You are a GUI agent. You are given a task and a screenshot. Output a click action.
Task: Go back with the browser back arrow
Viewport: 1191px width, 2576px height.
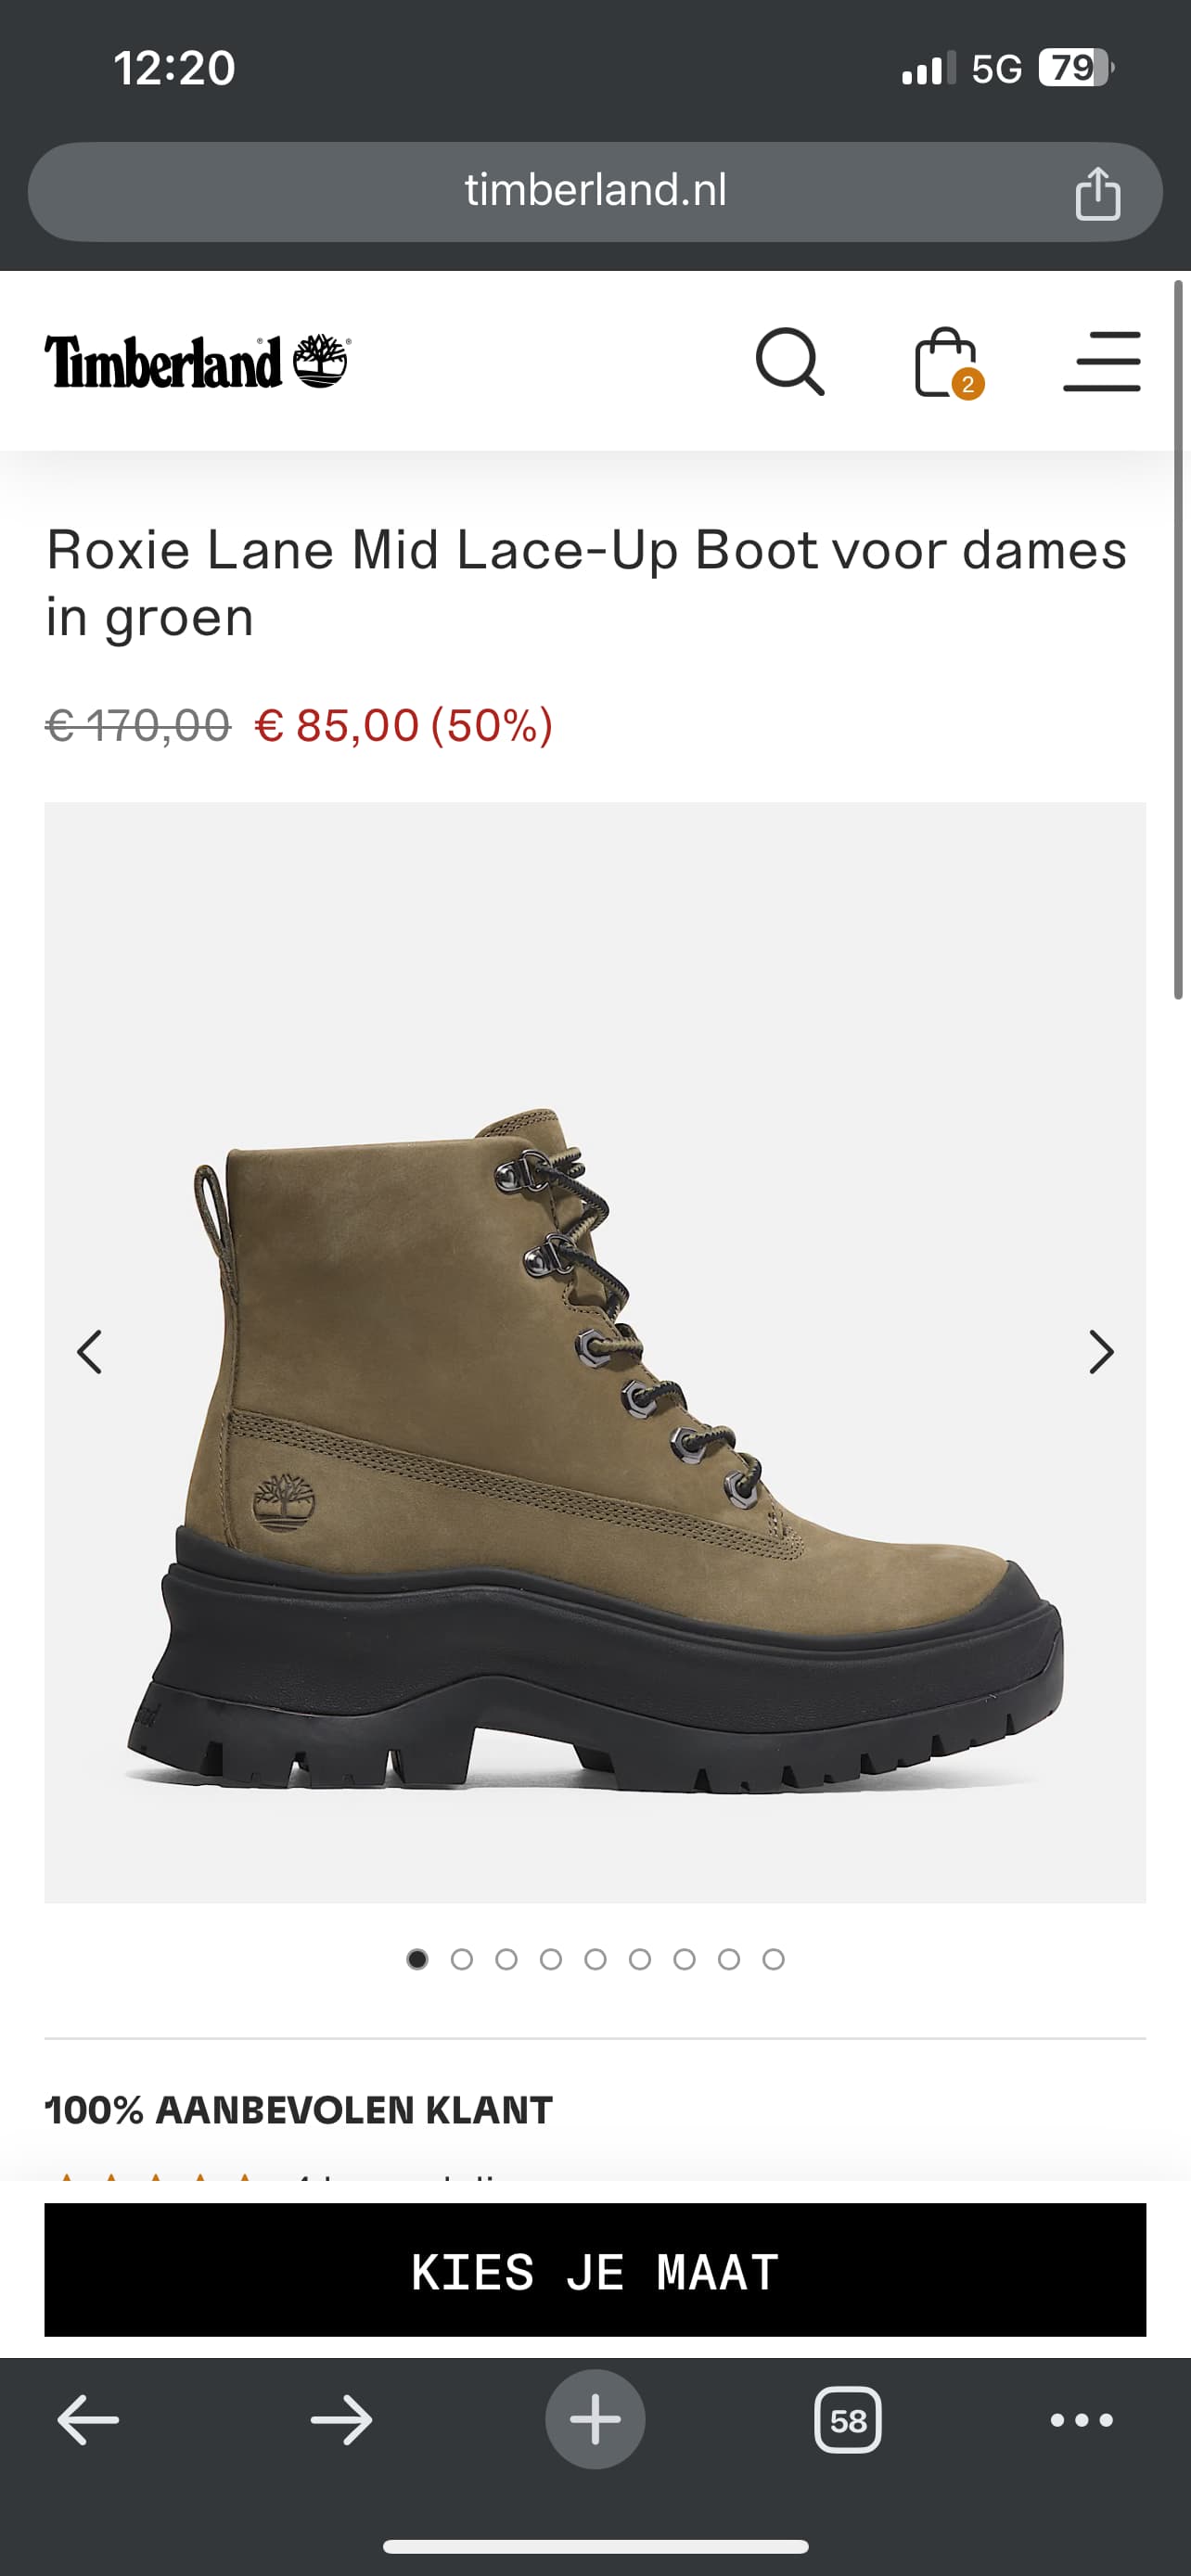[x=88, y=2420]
